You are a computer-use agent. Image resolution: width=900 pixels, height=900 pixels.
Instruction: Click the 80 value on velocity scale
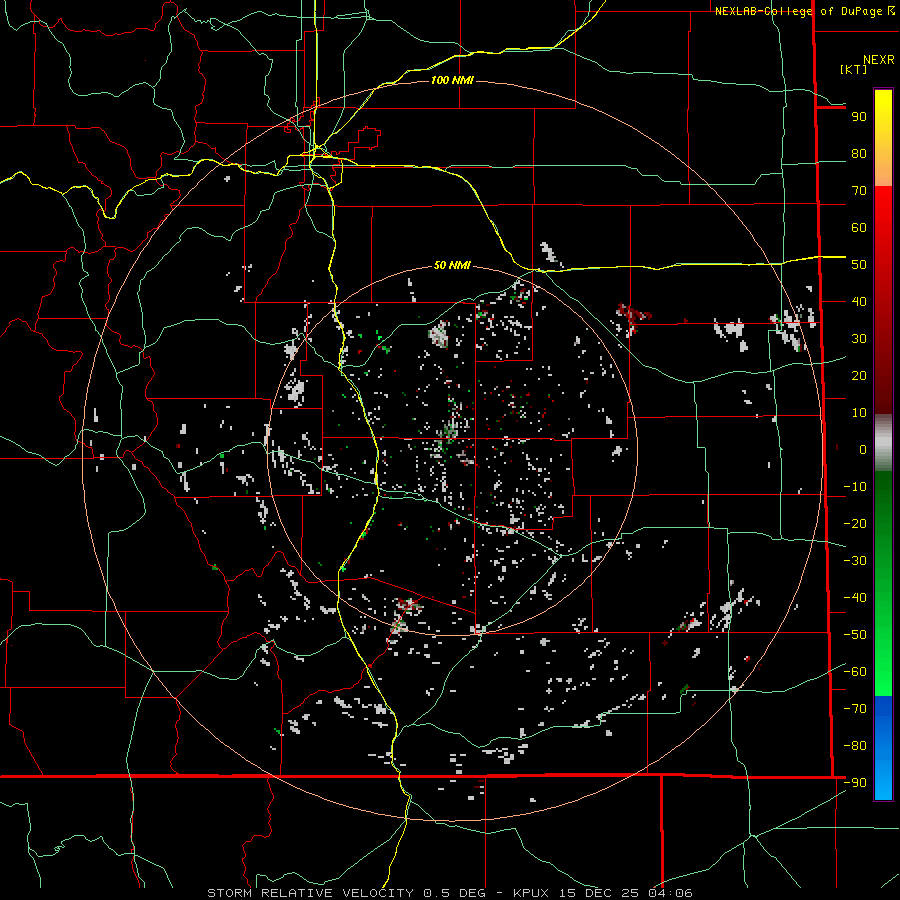[x=859, y=154]
